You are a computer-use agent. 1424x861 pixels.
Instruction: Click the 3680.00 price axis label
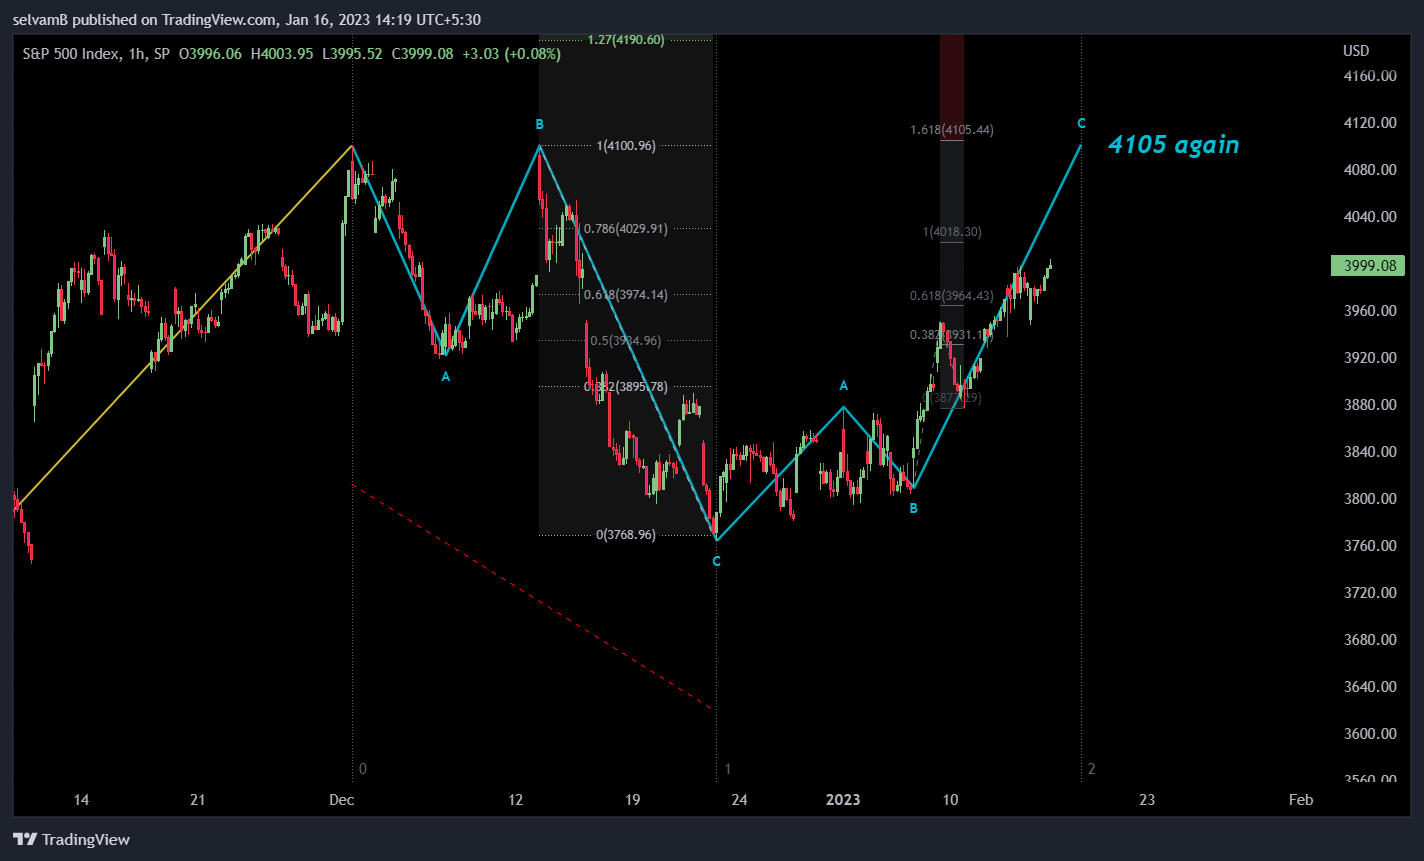[x=1370, y=640]
